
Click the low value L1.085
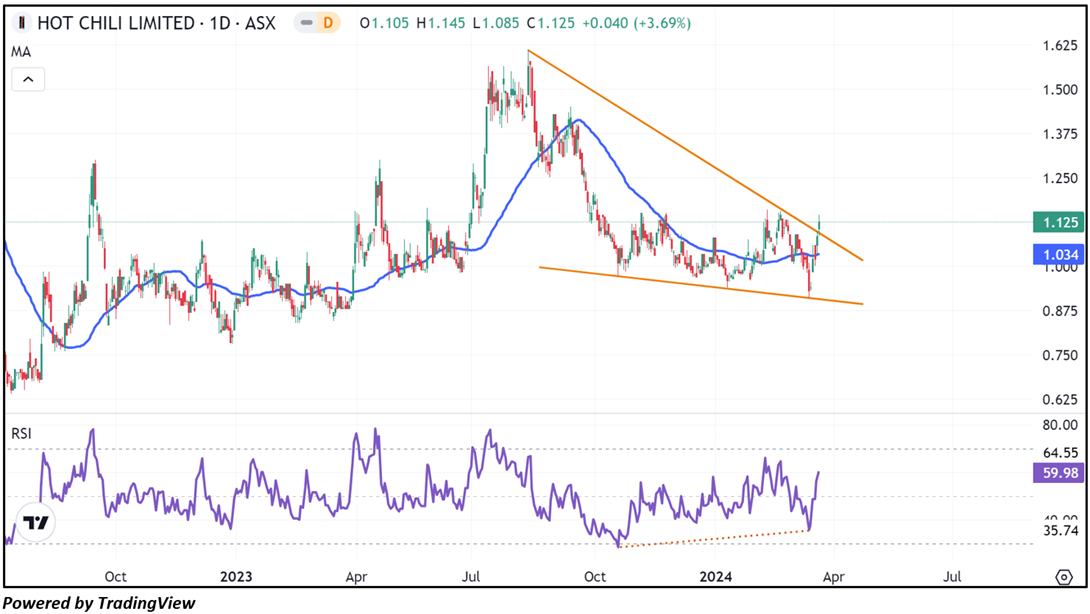pos(496,23)
